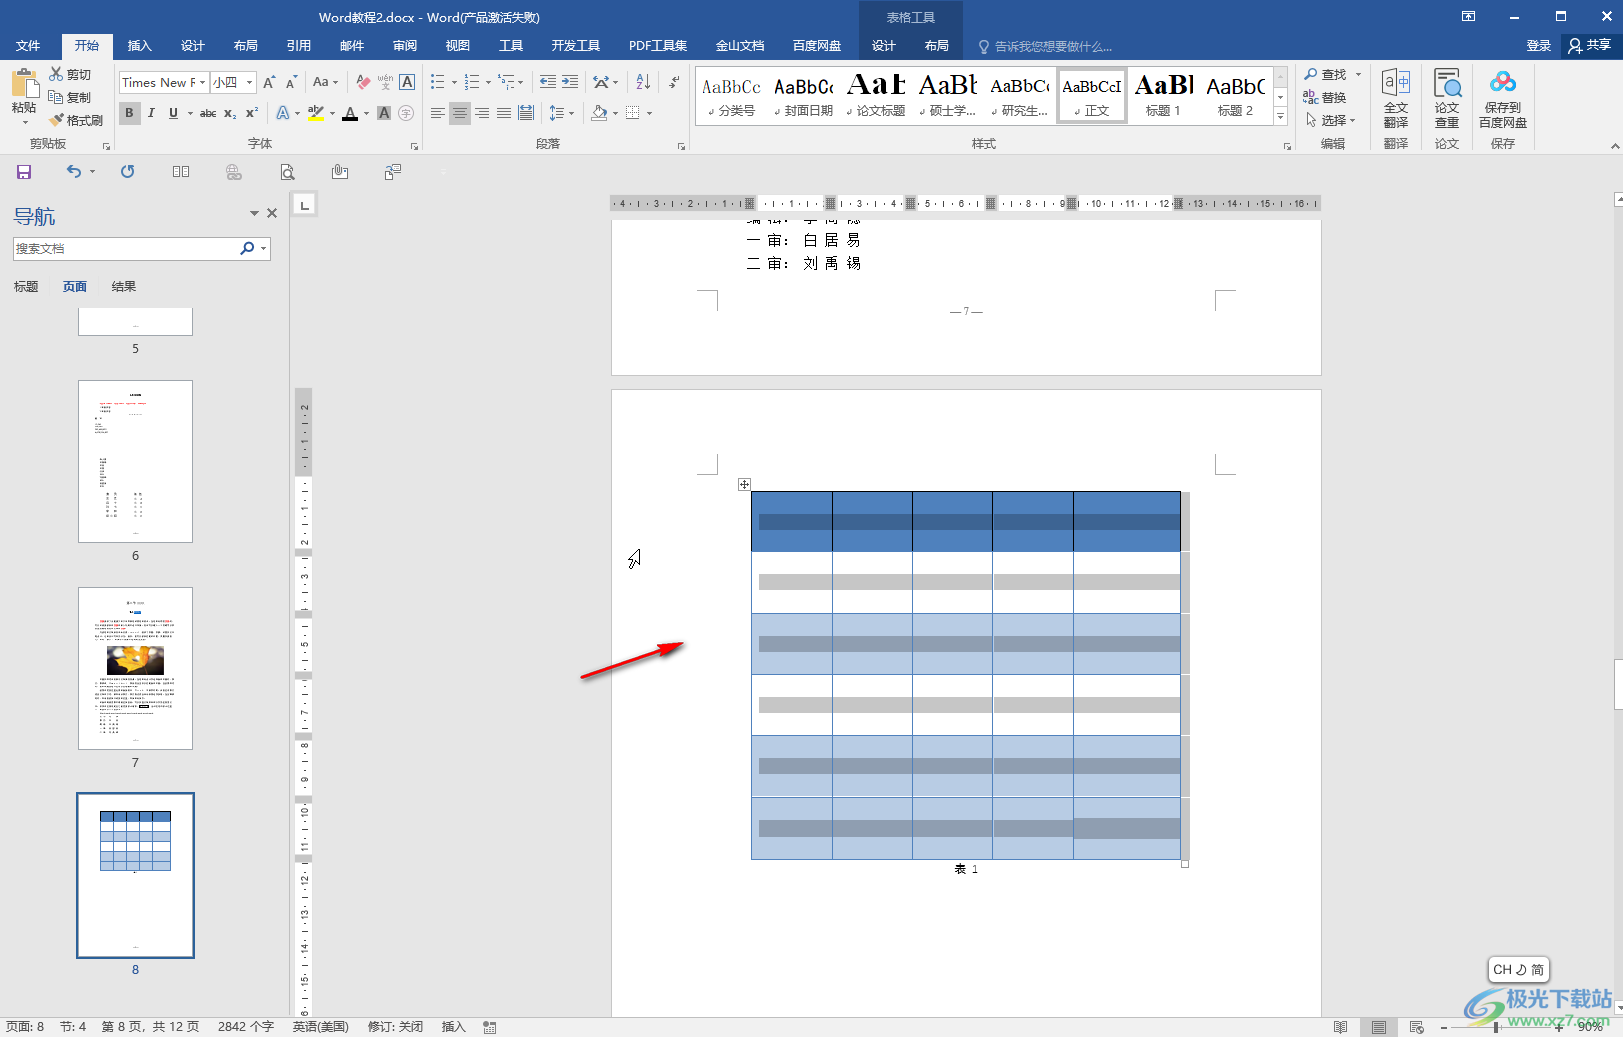Click the Replace (替换) button
Screen dimensions: 1623x1037
tap(1325, 97)
